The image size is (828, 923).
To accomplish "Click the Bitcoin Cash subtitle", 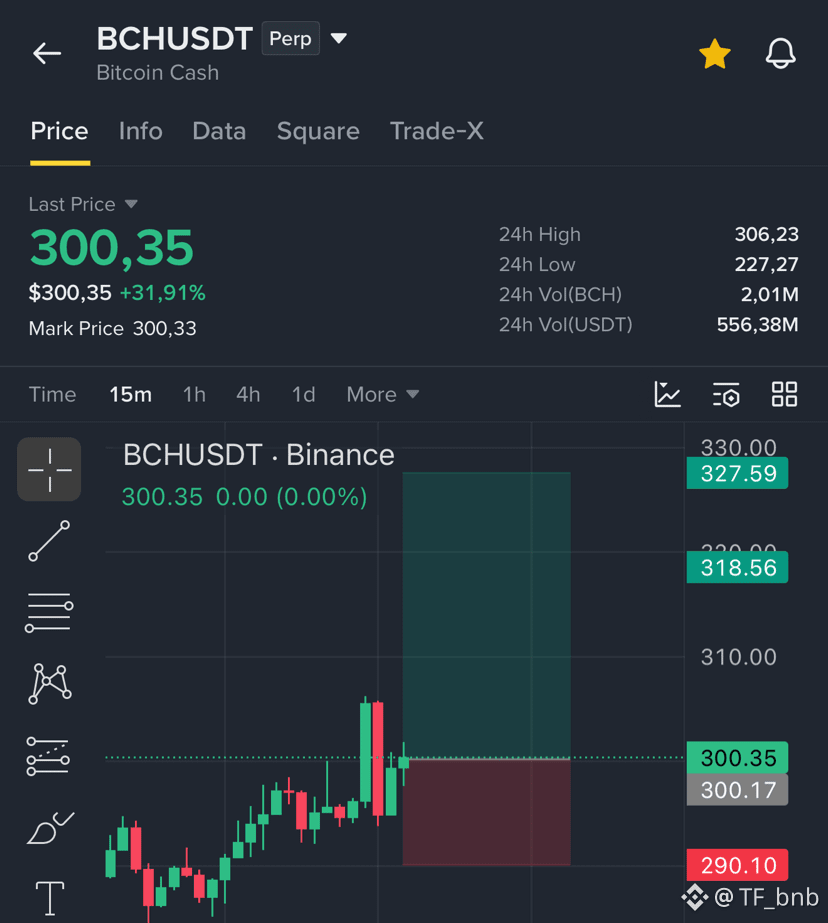I will (x=158, y=72).
